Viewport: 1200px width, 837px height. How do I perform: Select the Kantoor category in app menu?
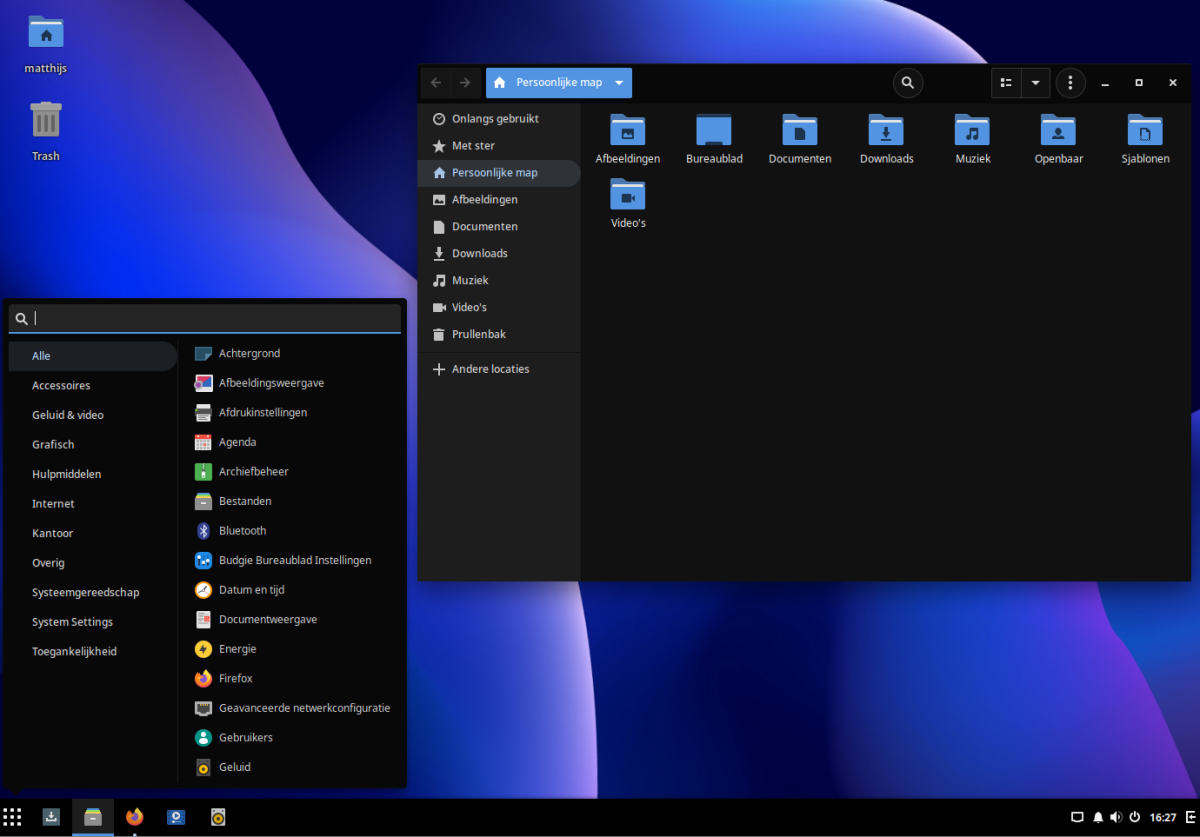point(53,534)
